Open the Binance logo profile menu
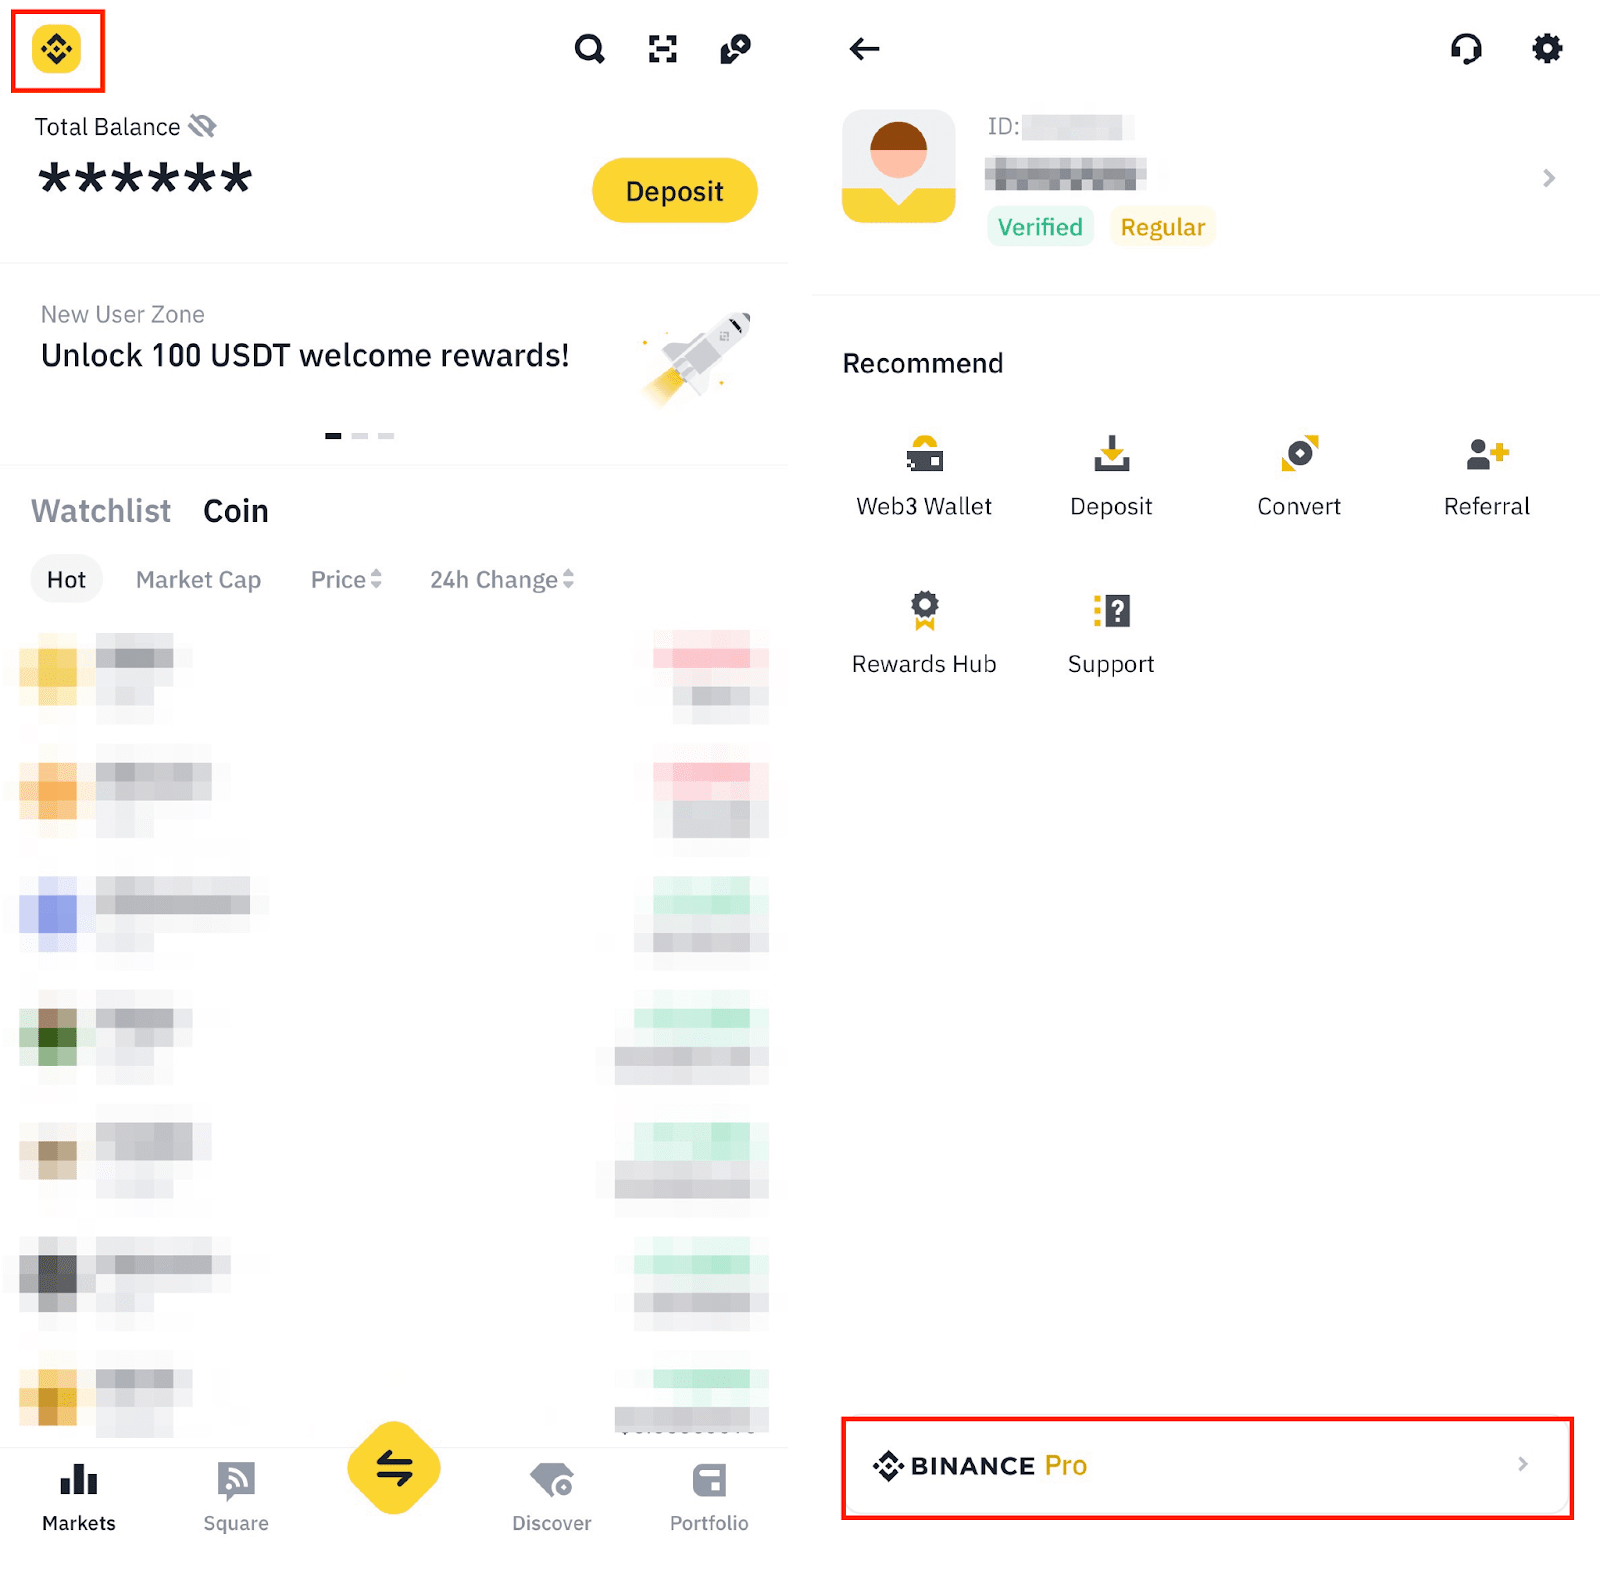This screenshot has width=1600, height=1570. 56,49
